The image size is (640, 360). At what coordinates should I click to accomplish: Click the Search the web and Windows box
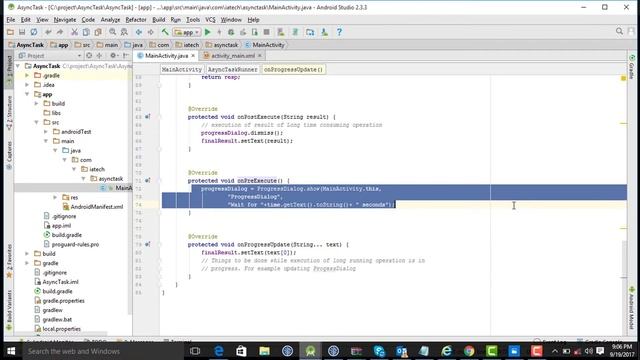(x=103, y=351)
